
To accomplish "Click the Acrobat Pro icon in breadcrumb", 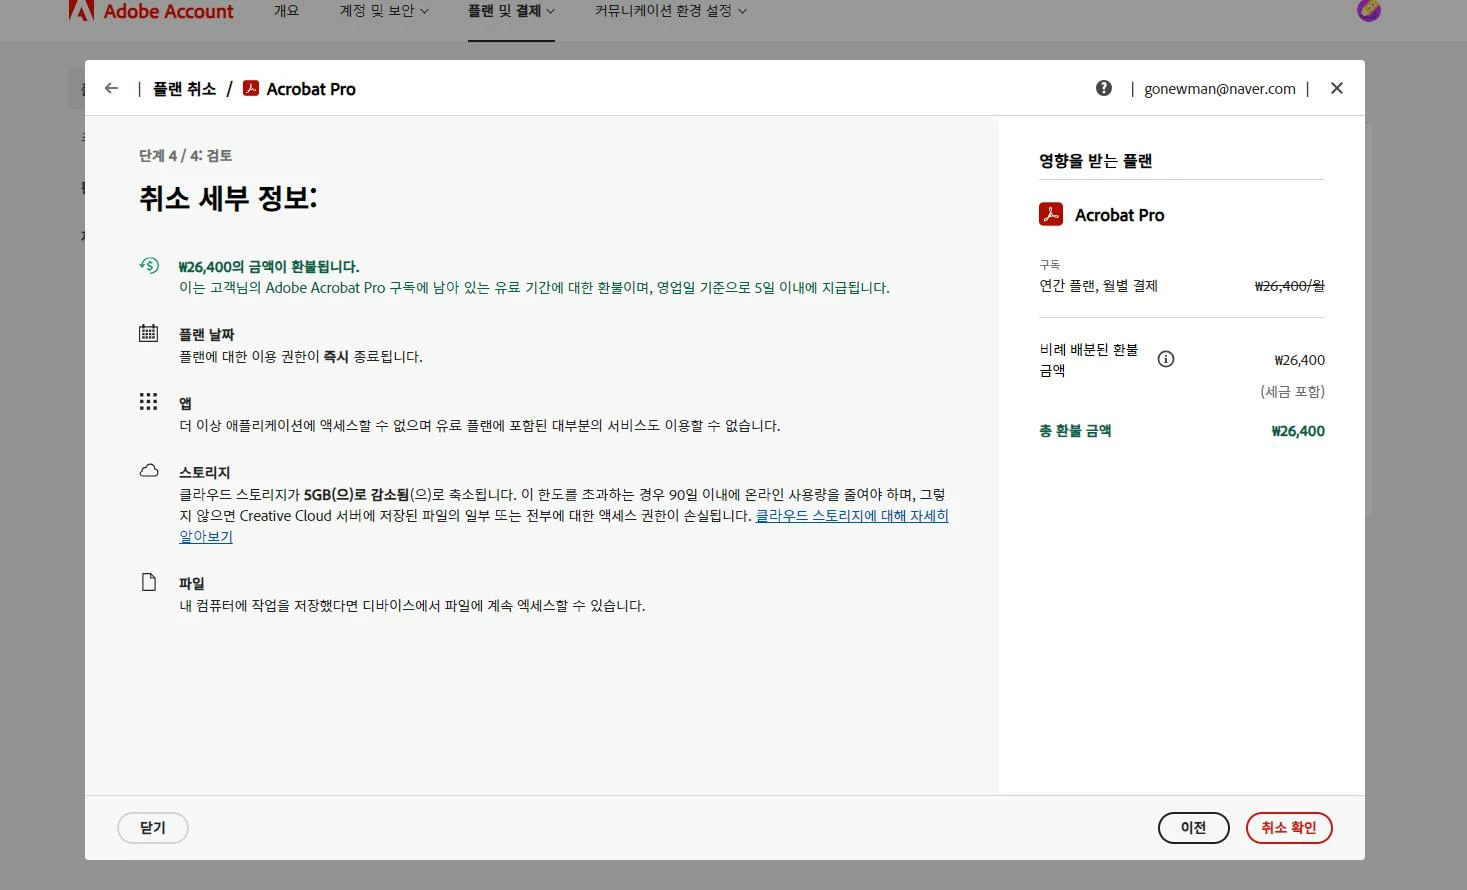I will coord(251,88).
